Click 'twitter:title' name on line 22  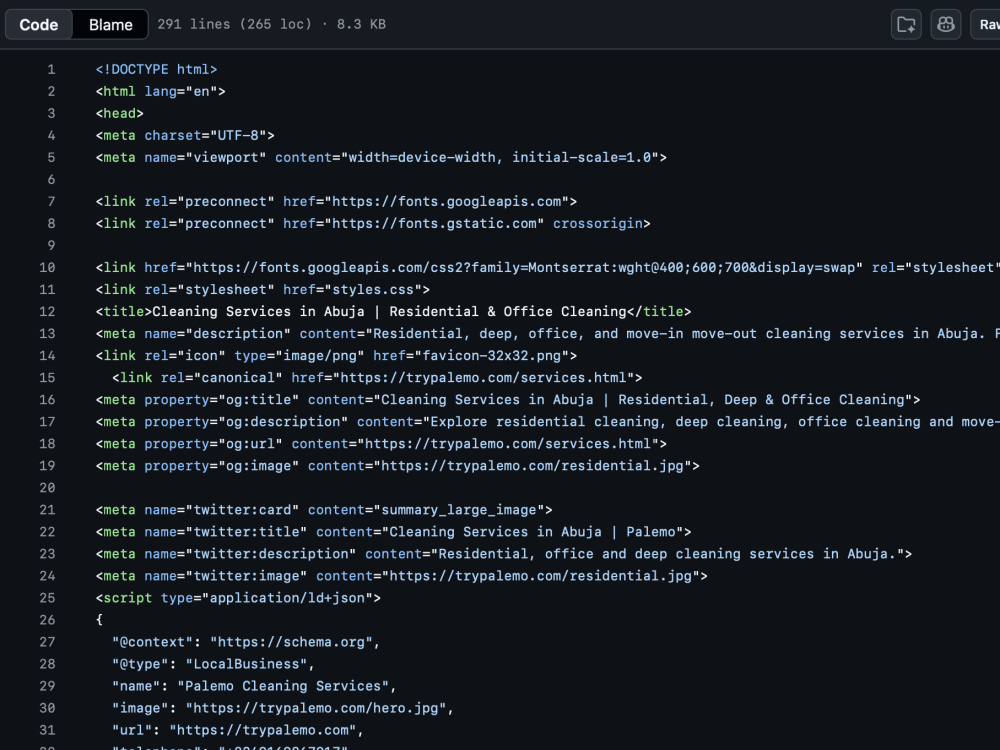click(247, 531)
